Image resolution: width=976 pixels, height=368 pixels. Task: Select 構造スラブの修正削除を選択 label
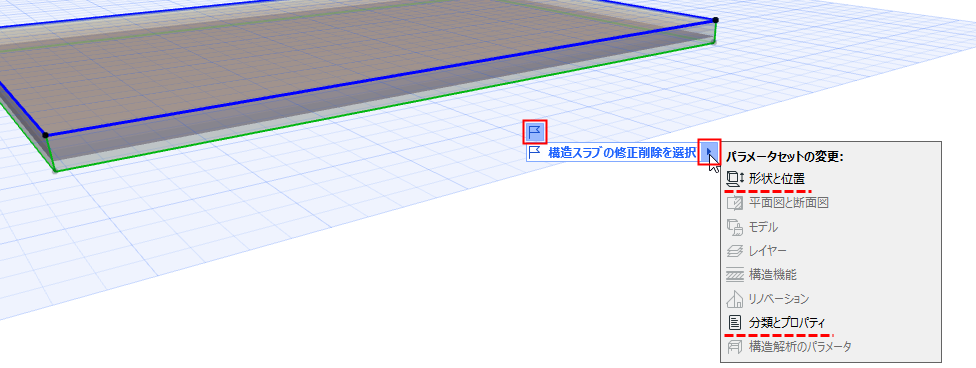(x=622, y=152)
